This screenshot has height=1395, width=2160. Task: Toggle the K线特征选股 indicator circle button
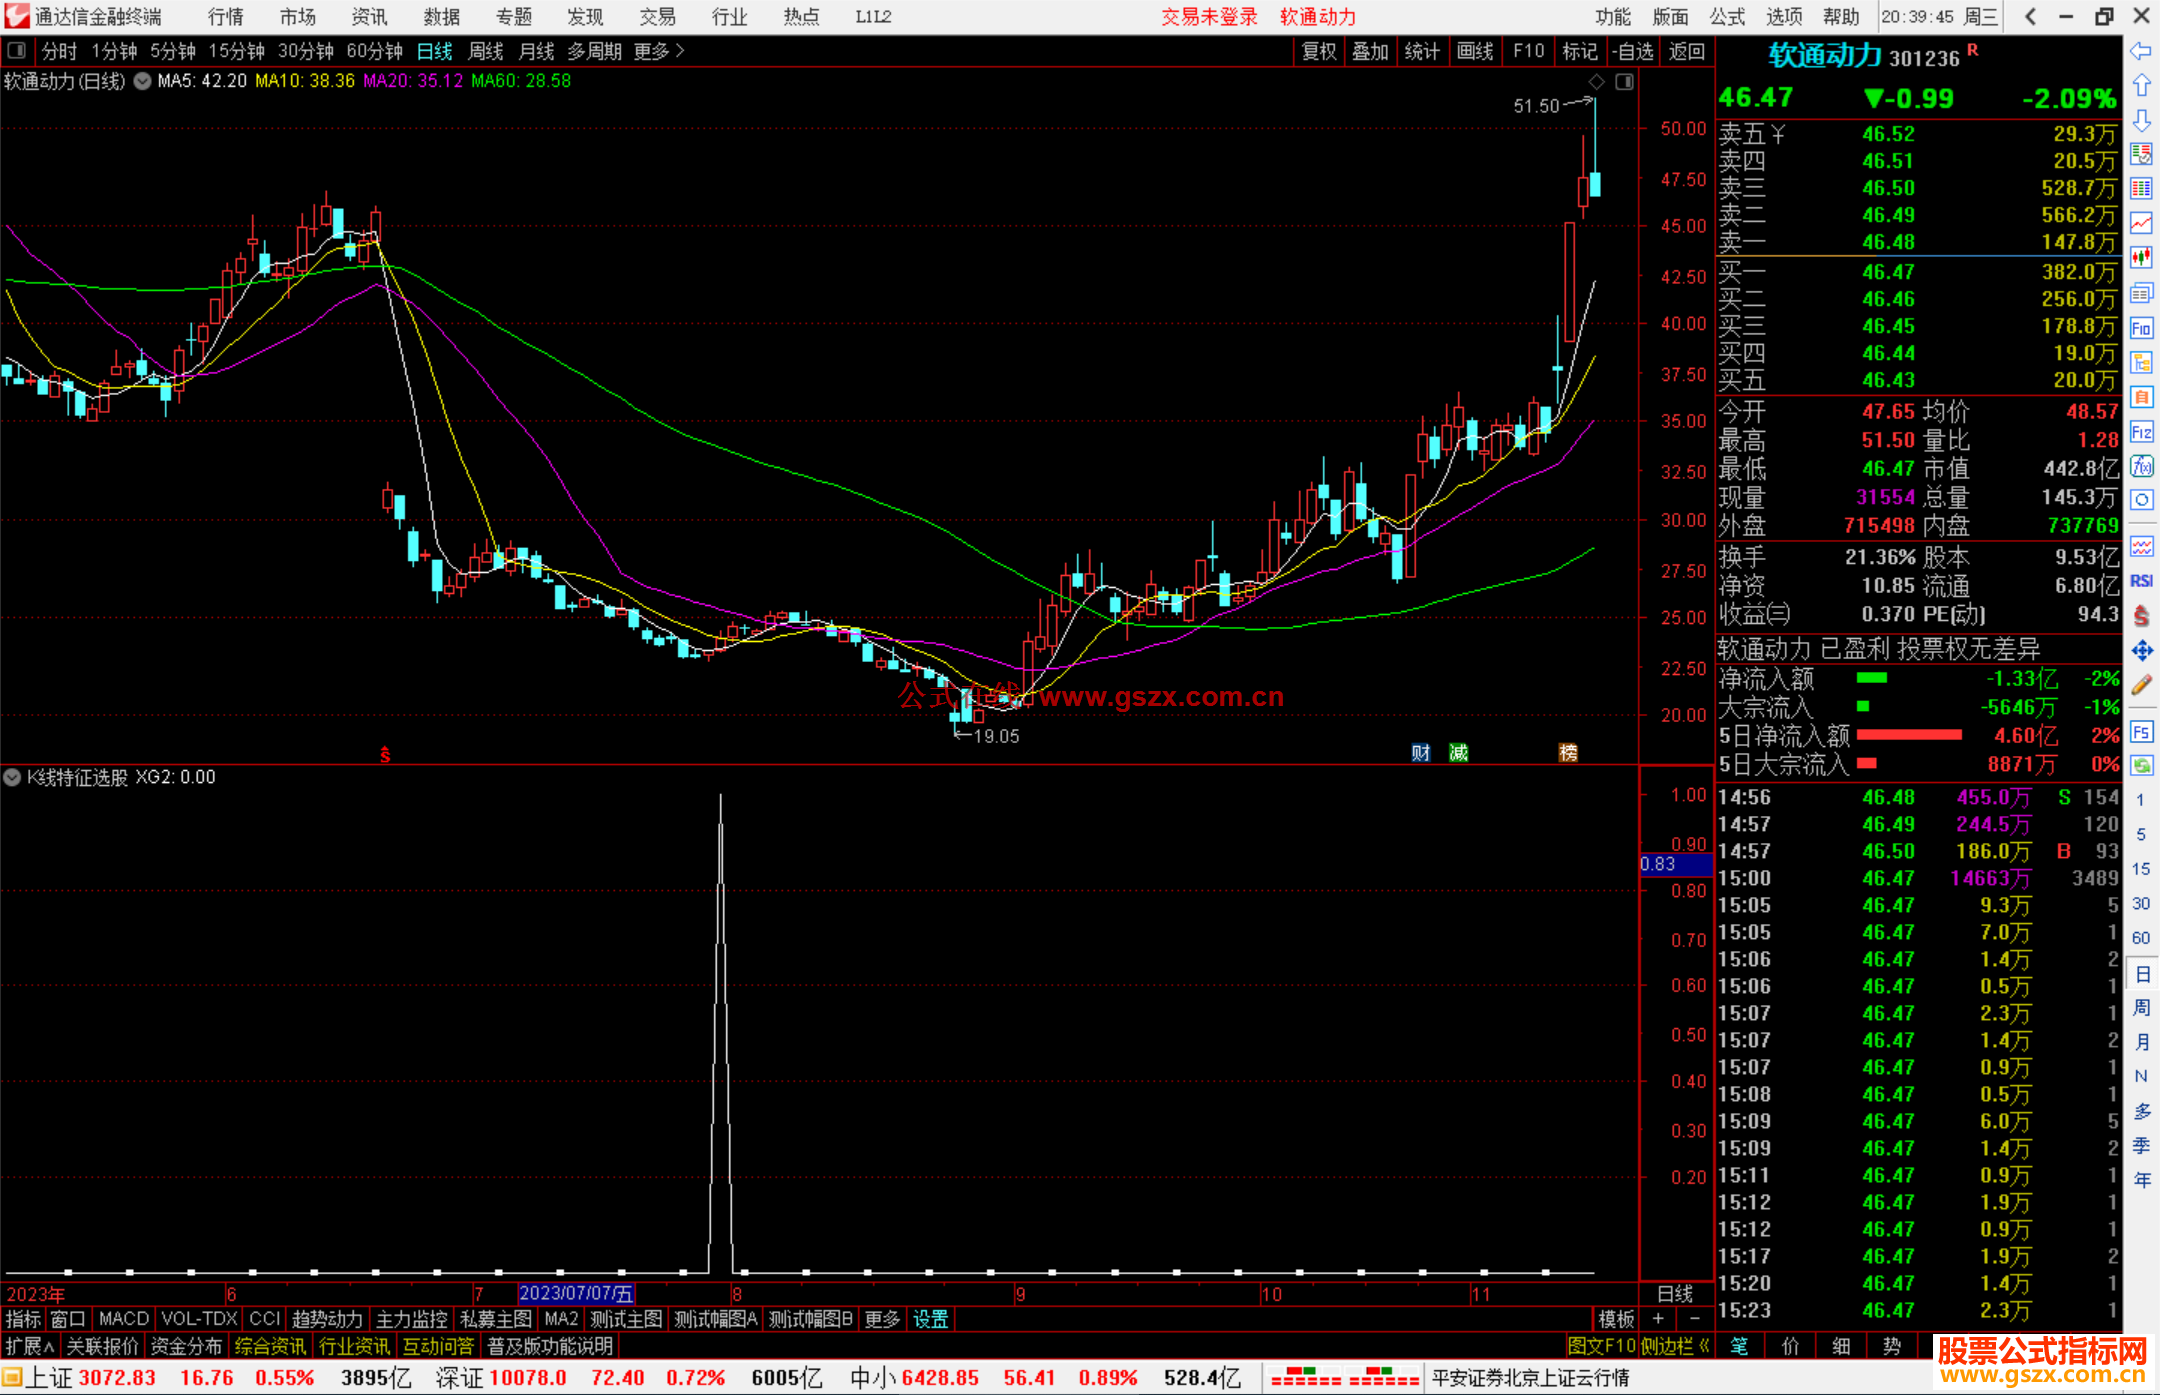pyautogui.click(x=12, y=777)
